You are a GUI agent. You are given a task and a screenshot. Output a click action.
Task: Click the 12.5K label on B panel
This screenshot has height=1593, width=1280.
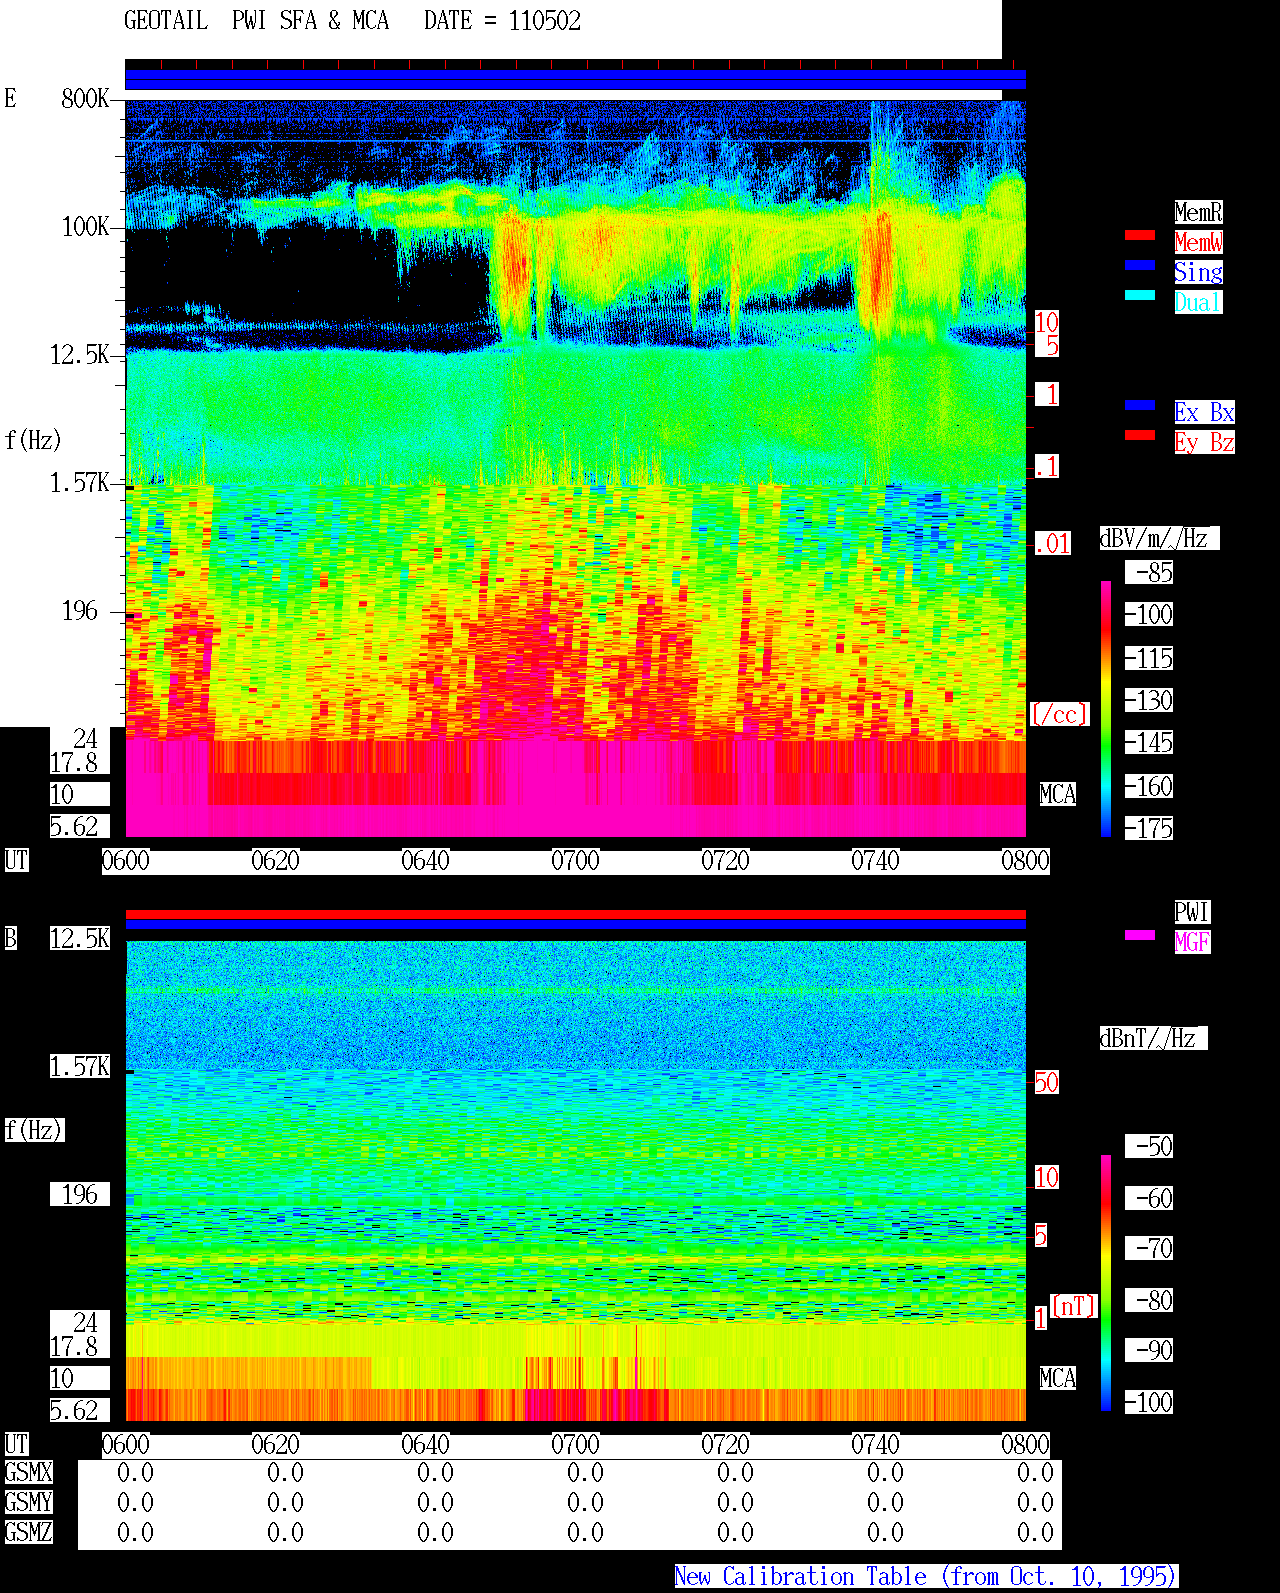point(80,939)
